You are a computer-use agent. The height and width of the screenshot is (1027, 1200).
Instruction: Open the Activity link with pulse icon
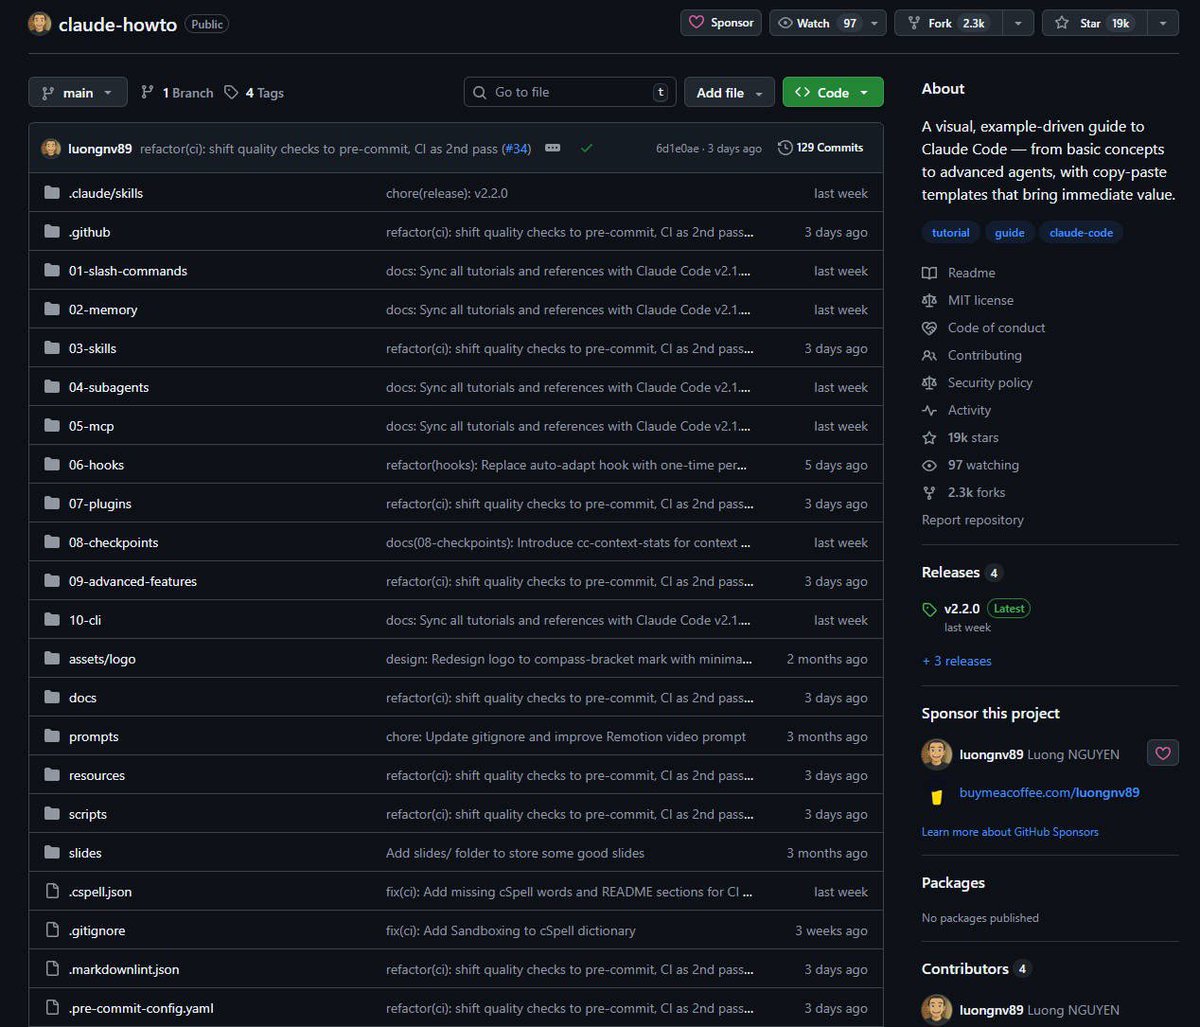click(x=957, y=410)
